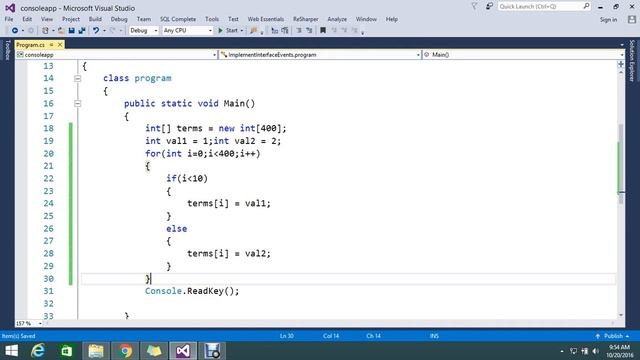640x360 pixels.
Task: Open the Help menu
Action: click(391, 19)
